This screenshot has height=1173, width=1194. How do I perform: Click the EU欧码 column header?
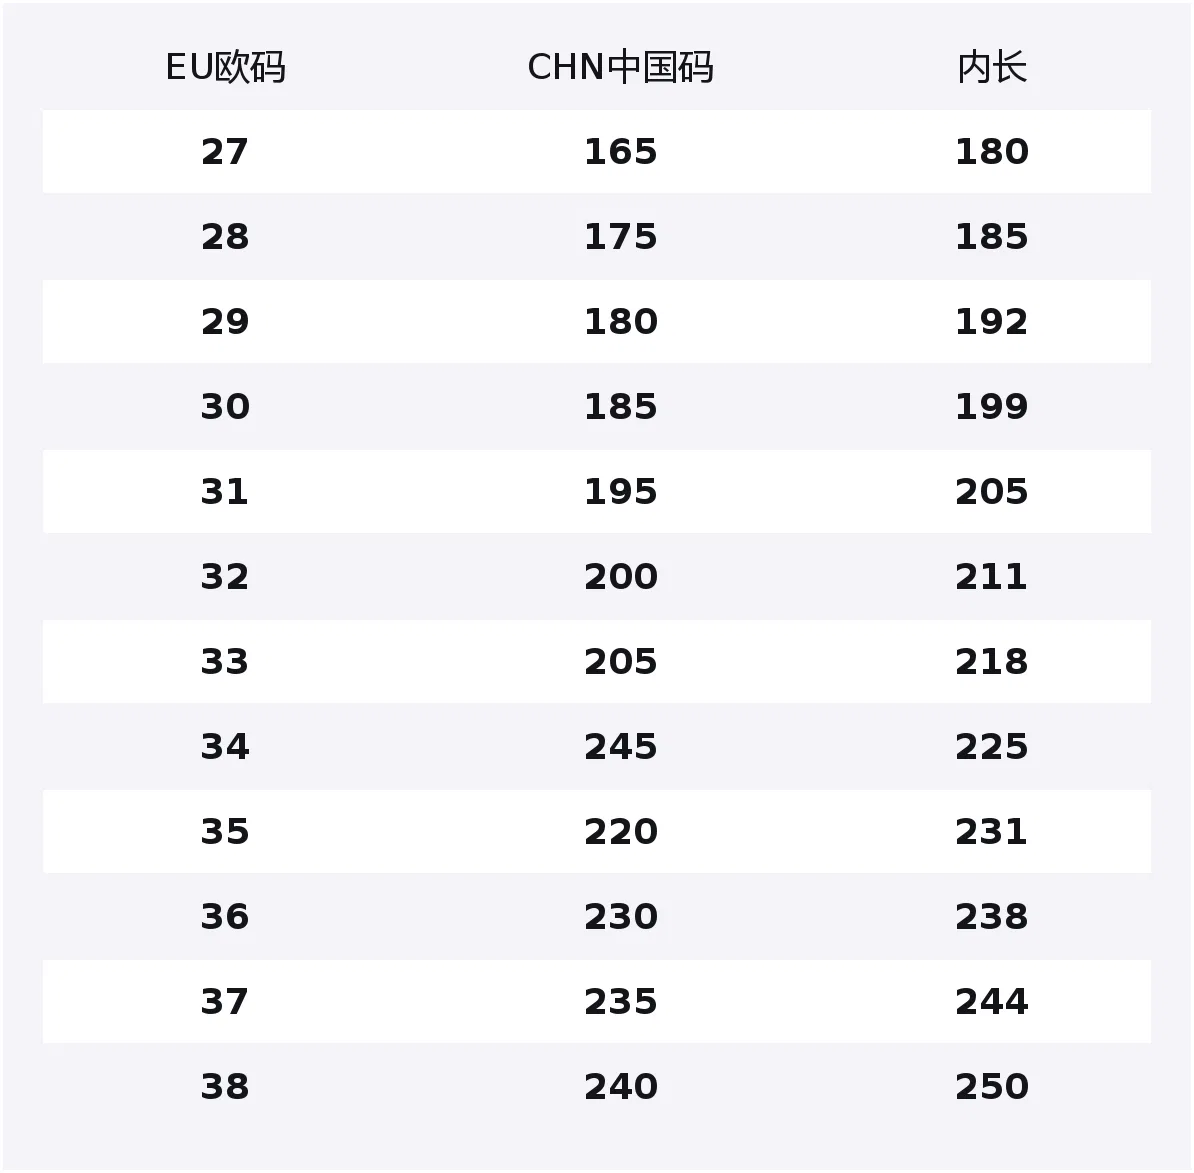pos(225,67)
